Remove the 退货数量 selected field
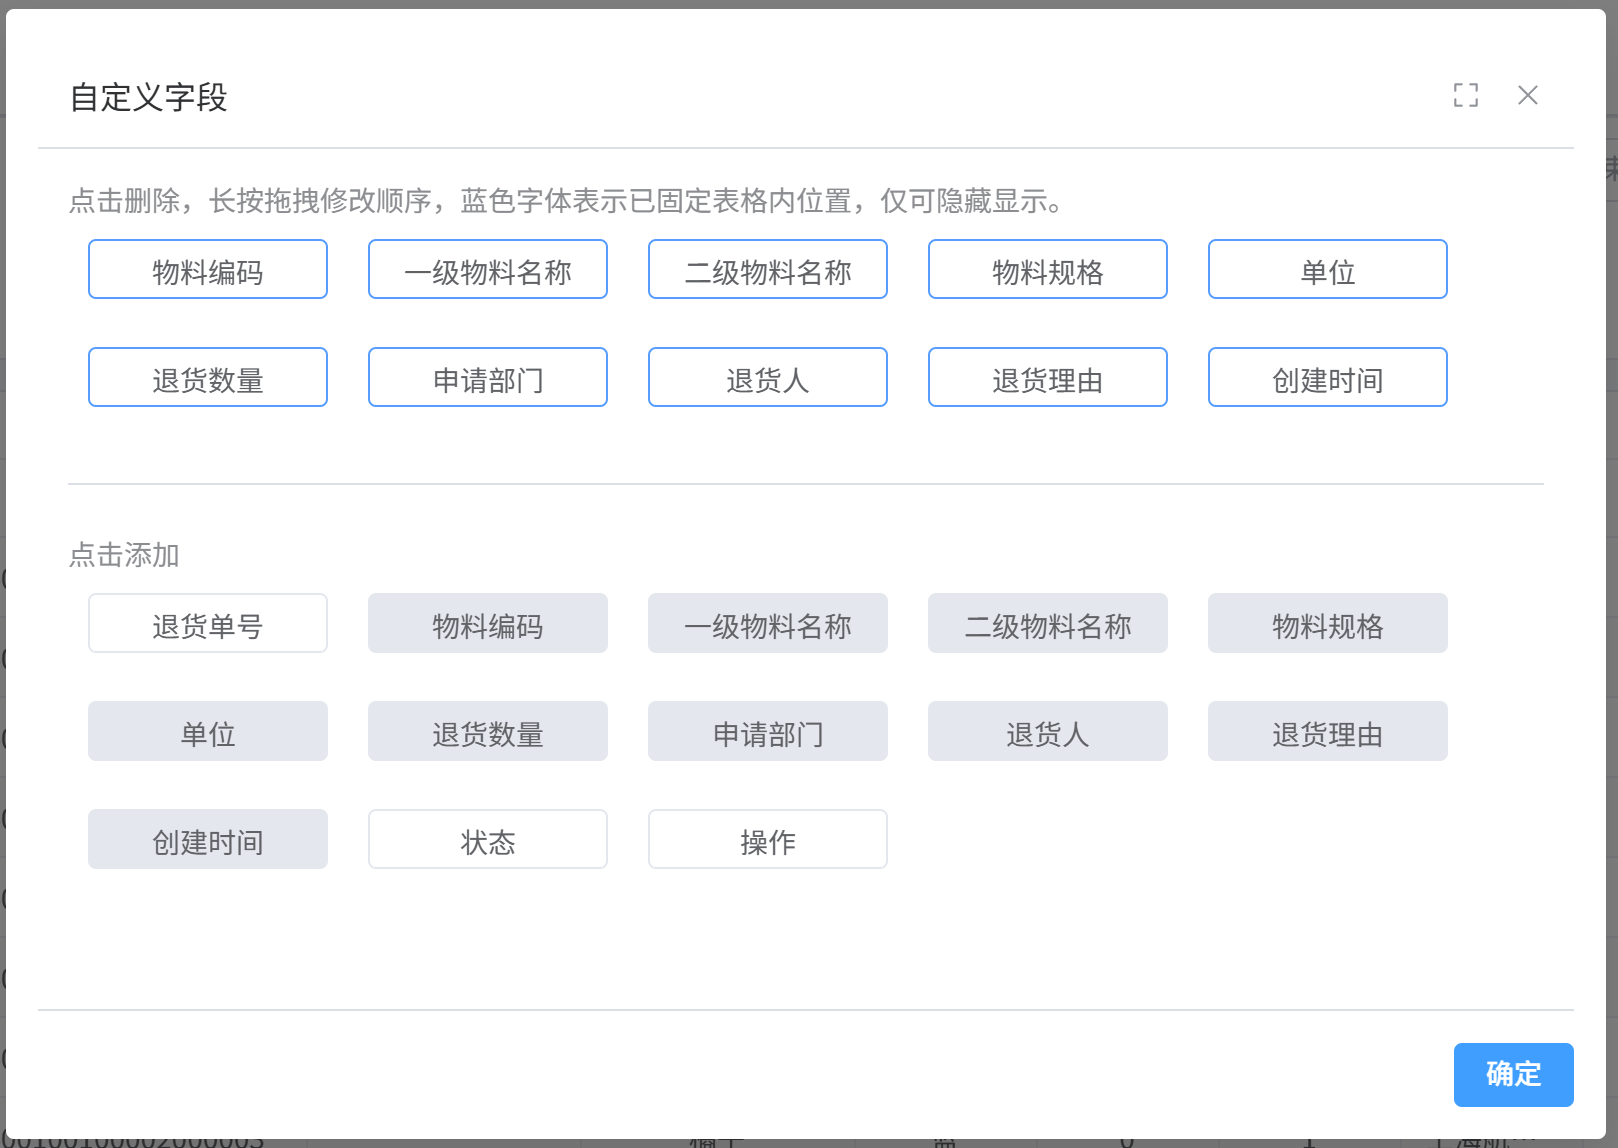The image size is (1618, 1148). click(207, 377)
